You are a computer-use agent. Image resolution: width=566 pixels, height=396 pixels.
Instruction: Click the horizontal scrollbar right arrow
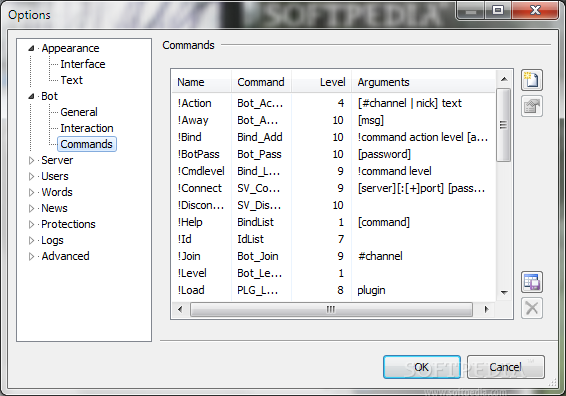point(486,309)
